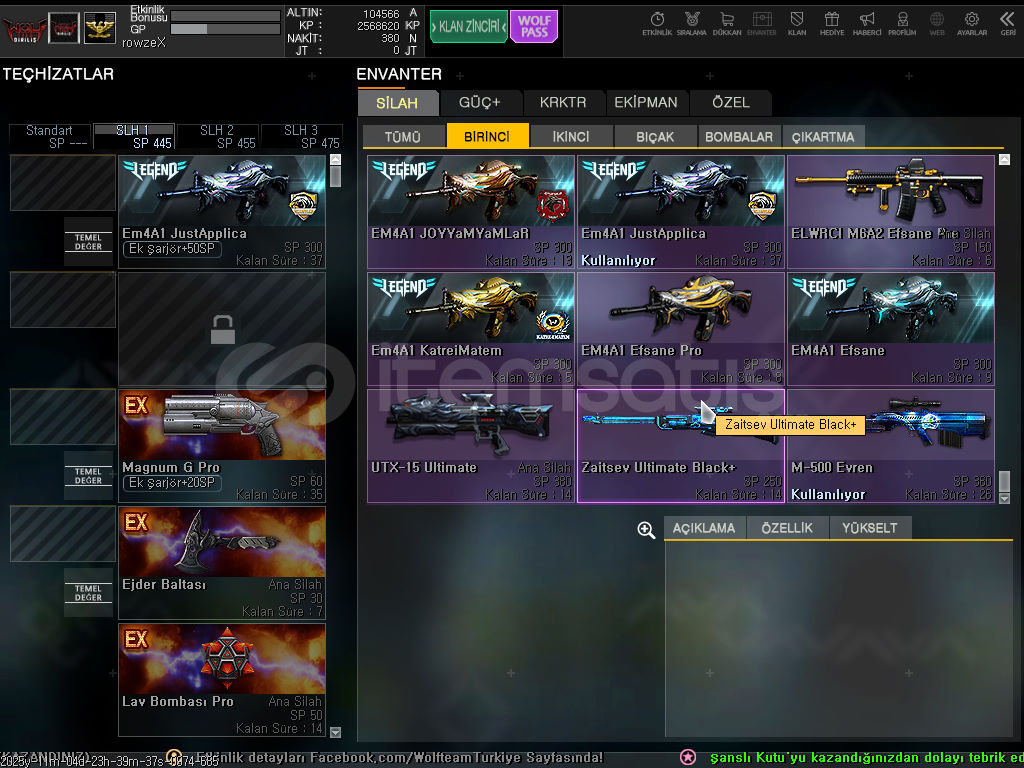Select the Standart loadout tab
Viewport: 1024px width, 768px height.
[50, 136]
